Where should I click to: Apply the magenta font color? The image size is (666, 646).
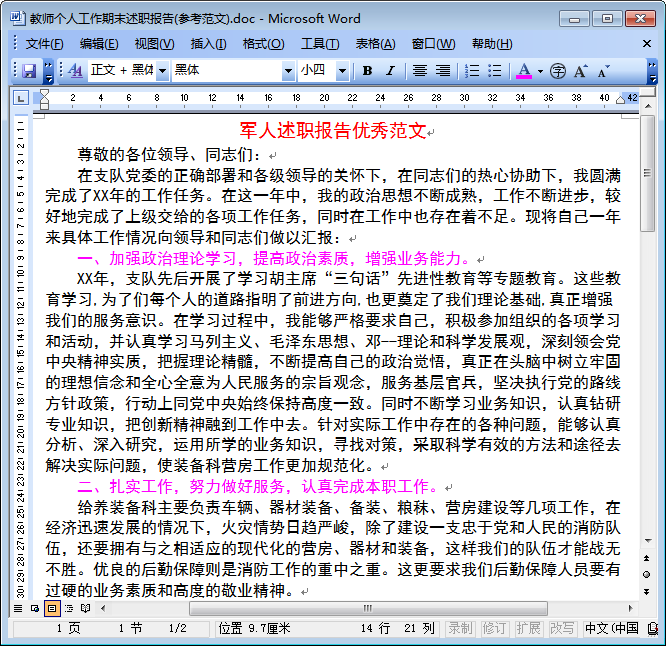click(x=524, y=71)
